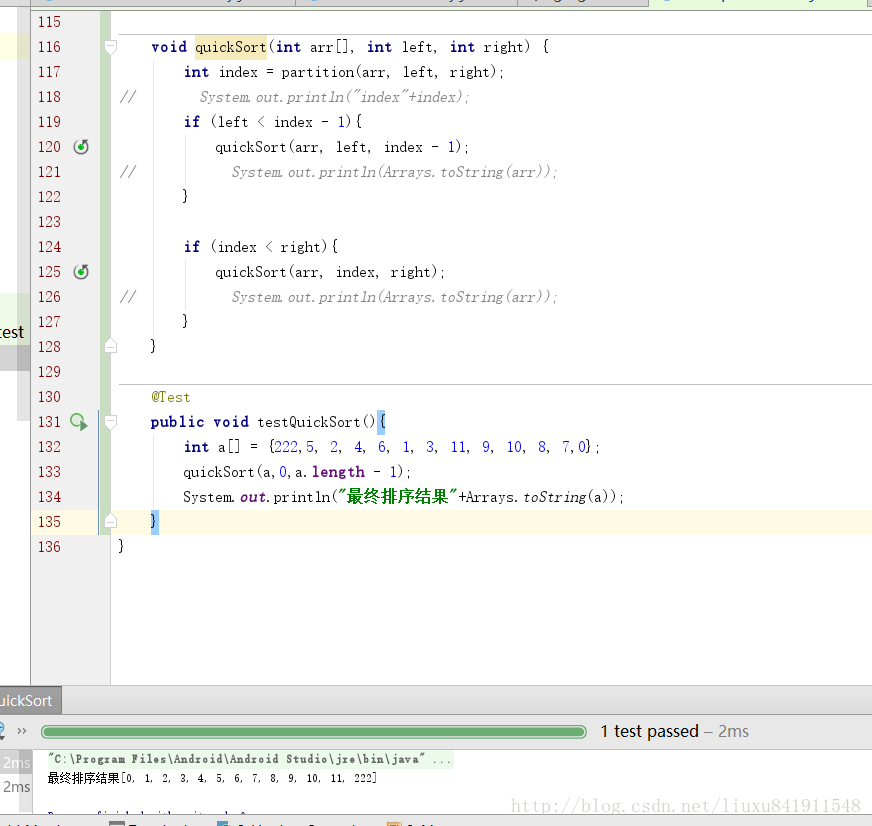Click the string literal "最终排序结果" in code
Screen dimensions: 872x826
[x=398, y=497]
